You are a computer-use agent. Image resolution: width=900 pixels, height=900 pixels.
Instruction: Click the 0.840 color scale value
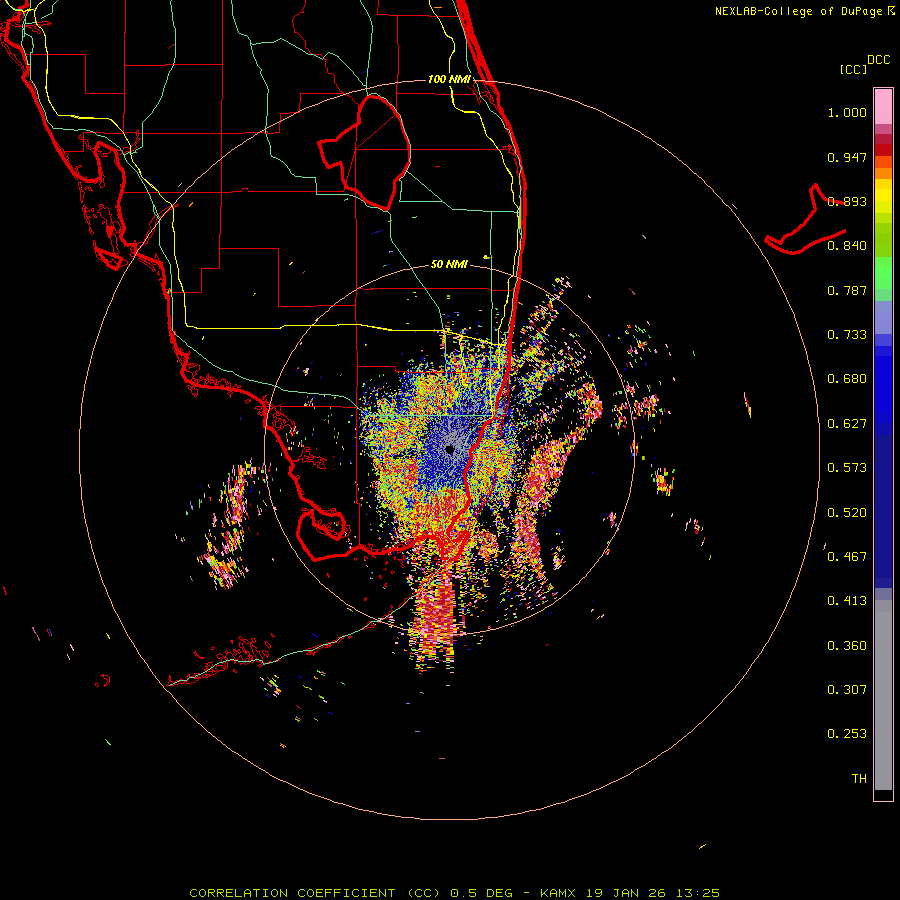coord(847,246)
